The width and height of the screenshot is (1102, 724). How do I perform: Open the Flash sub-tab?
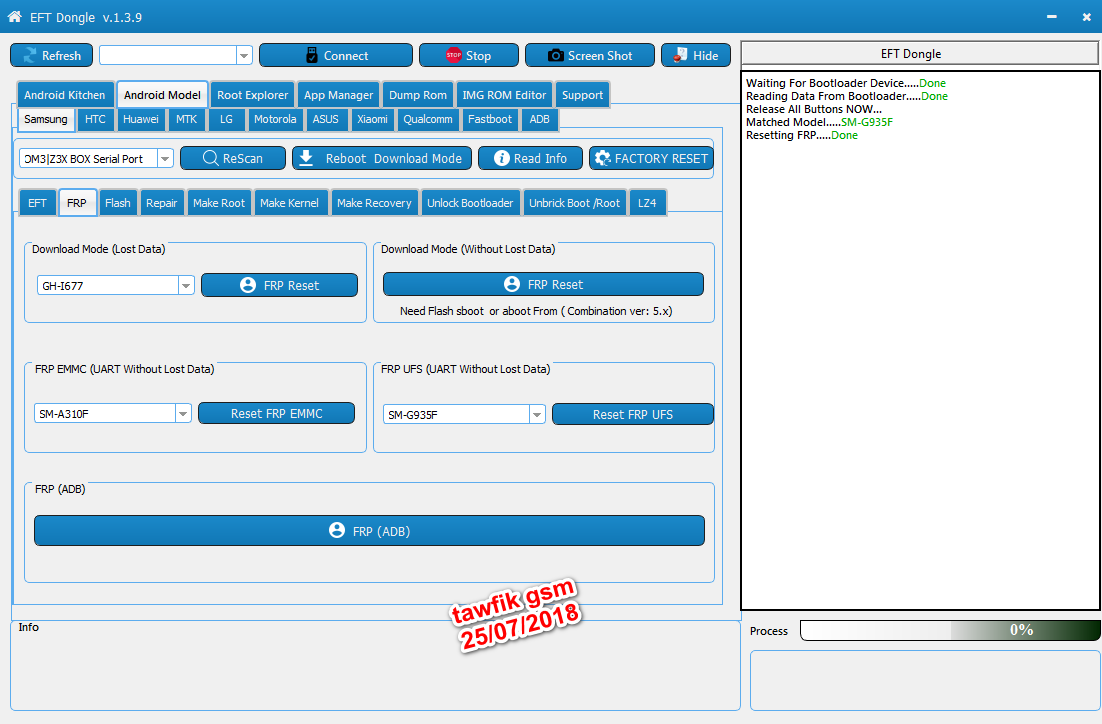117,203
